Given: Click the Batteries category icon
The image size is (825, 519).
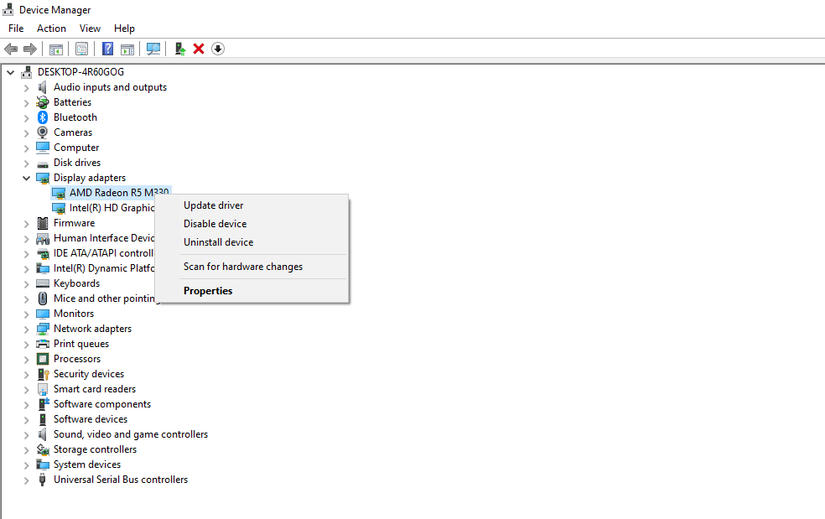Looking at the screenshot, I should [x=43, y=102].
